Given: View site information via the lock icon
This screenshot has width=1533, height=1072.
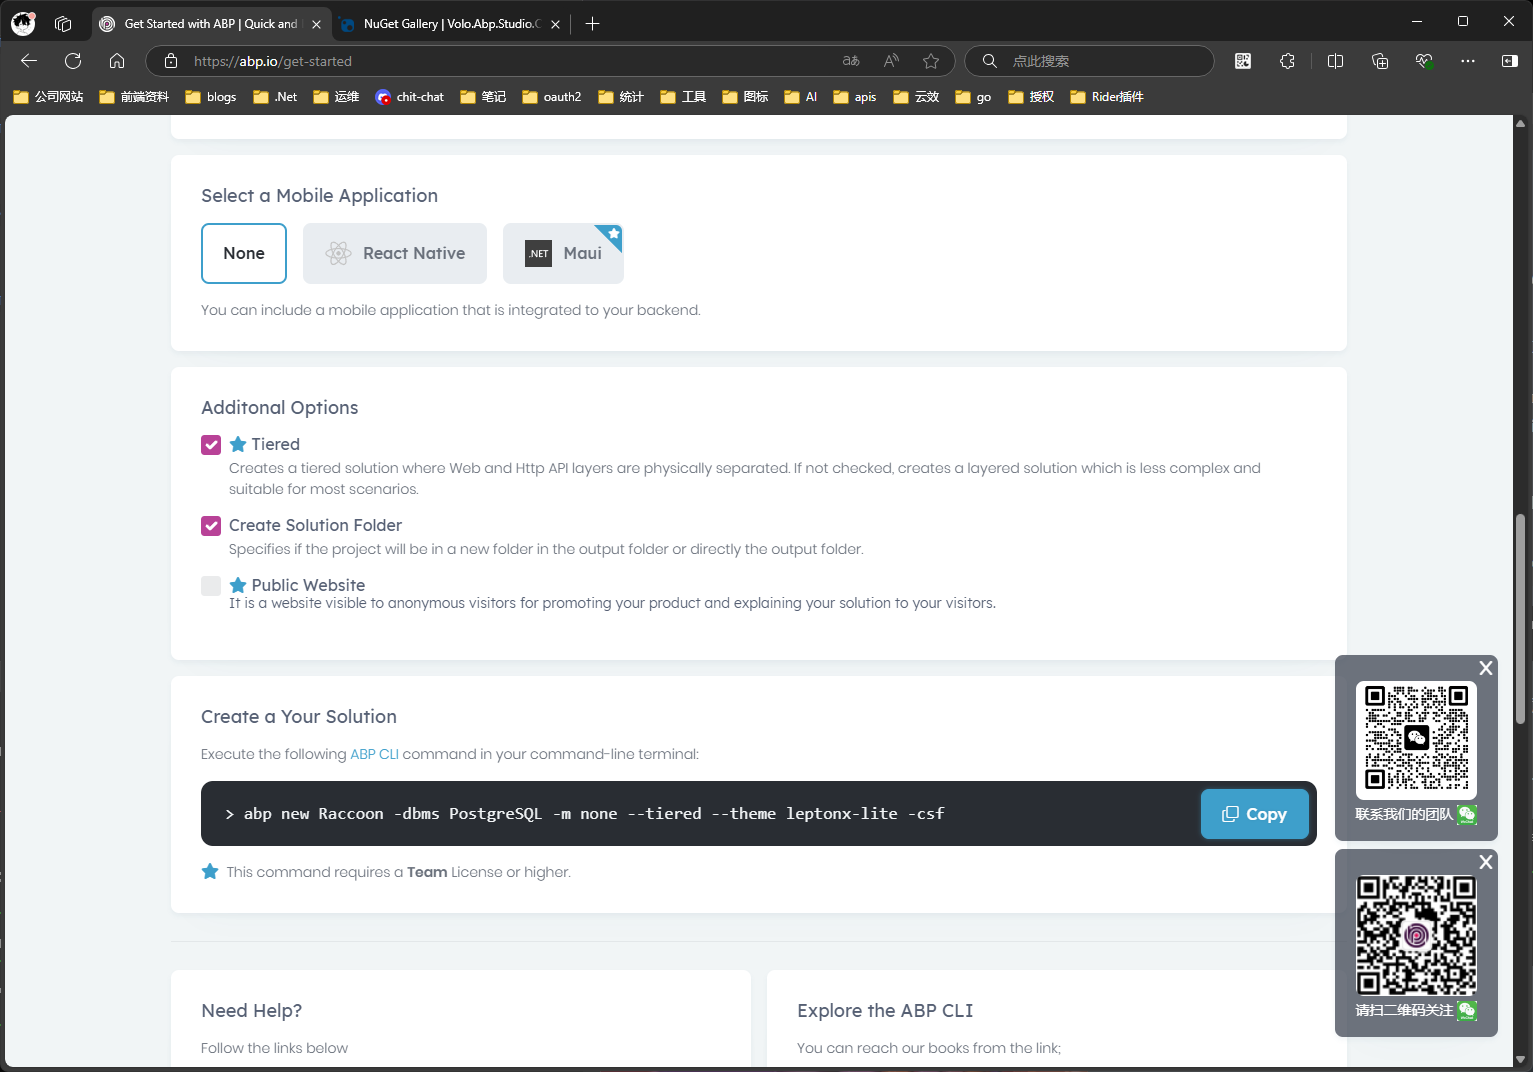Looking at the screenshot, I should click(x=171, y=61).
